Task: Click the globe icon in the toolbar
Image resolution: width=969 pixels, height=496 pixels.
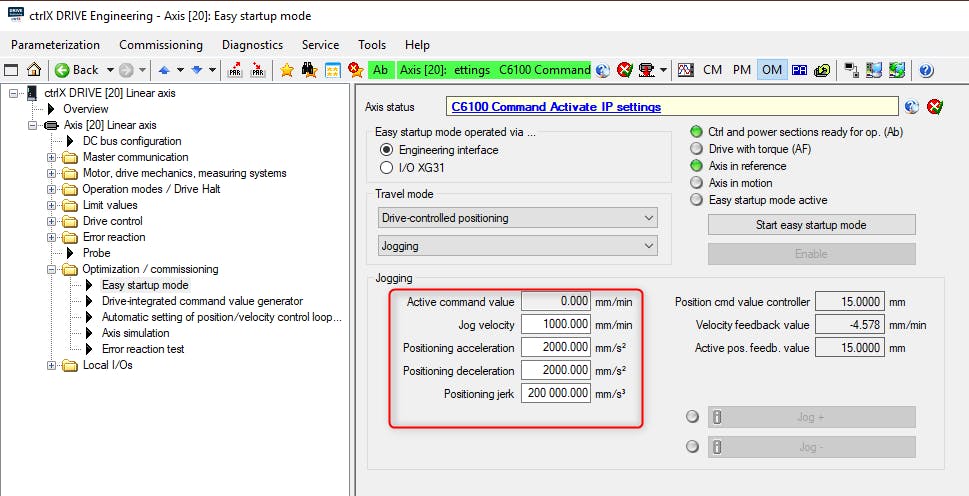Action: (x=603, y=70)
